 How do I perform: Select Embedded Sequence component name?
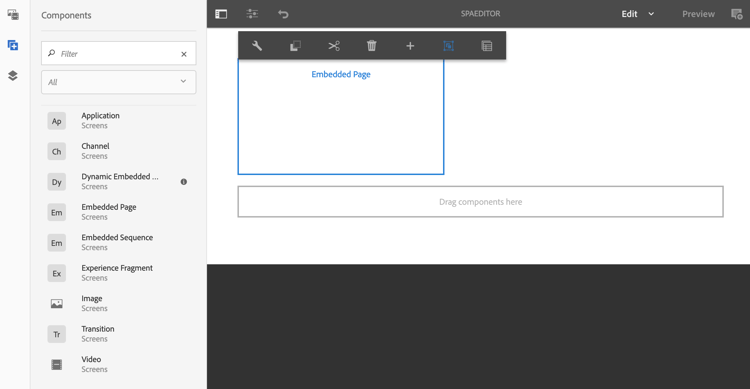point(117,237)
